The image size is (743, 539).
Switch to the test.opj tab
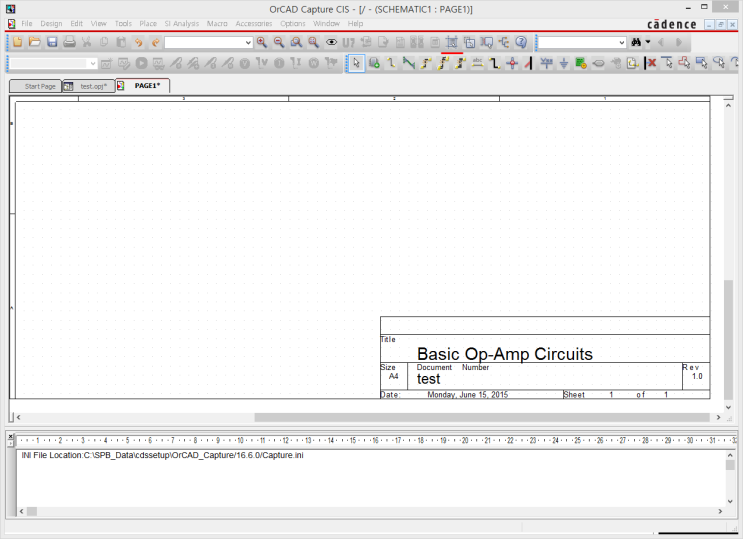[x=89, y=86]
